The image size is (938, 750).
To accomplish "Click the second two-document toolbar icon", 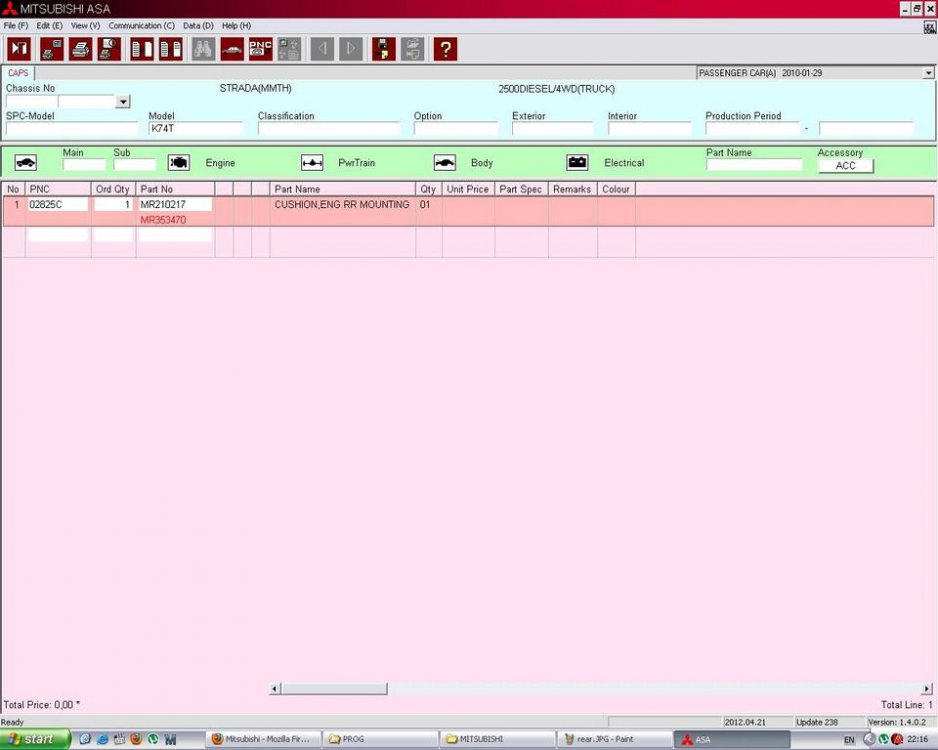I will [x=170, y=48].
